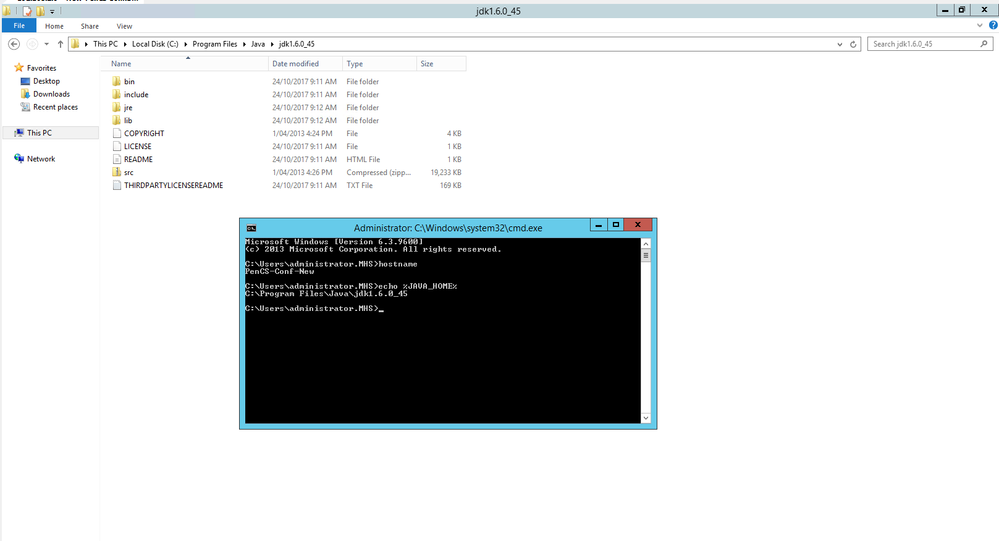Screen dimensions: 999x541
Task: Select the LICENSE file icon
Action: click(117, 146)
